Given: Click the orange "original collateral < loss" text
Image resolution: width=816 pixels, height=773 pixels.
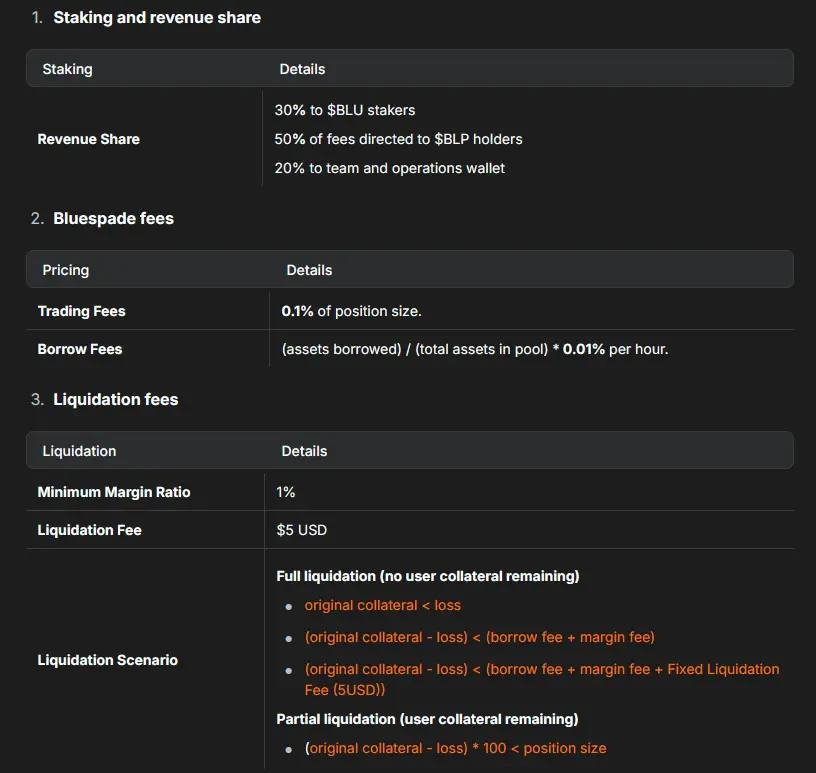Looking at the screenshot, I should 382,605.
